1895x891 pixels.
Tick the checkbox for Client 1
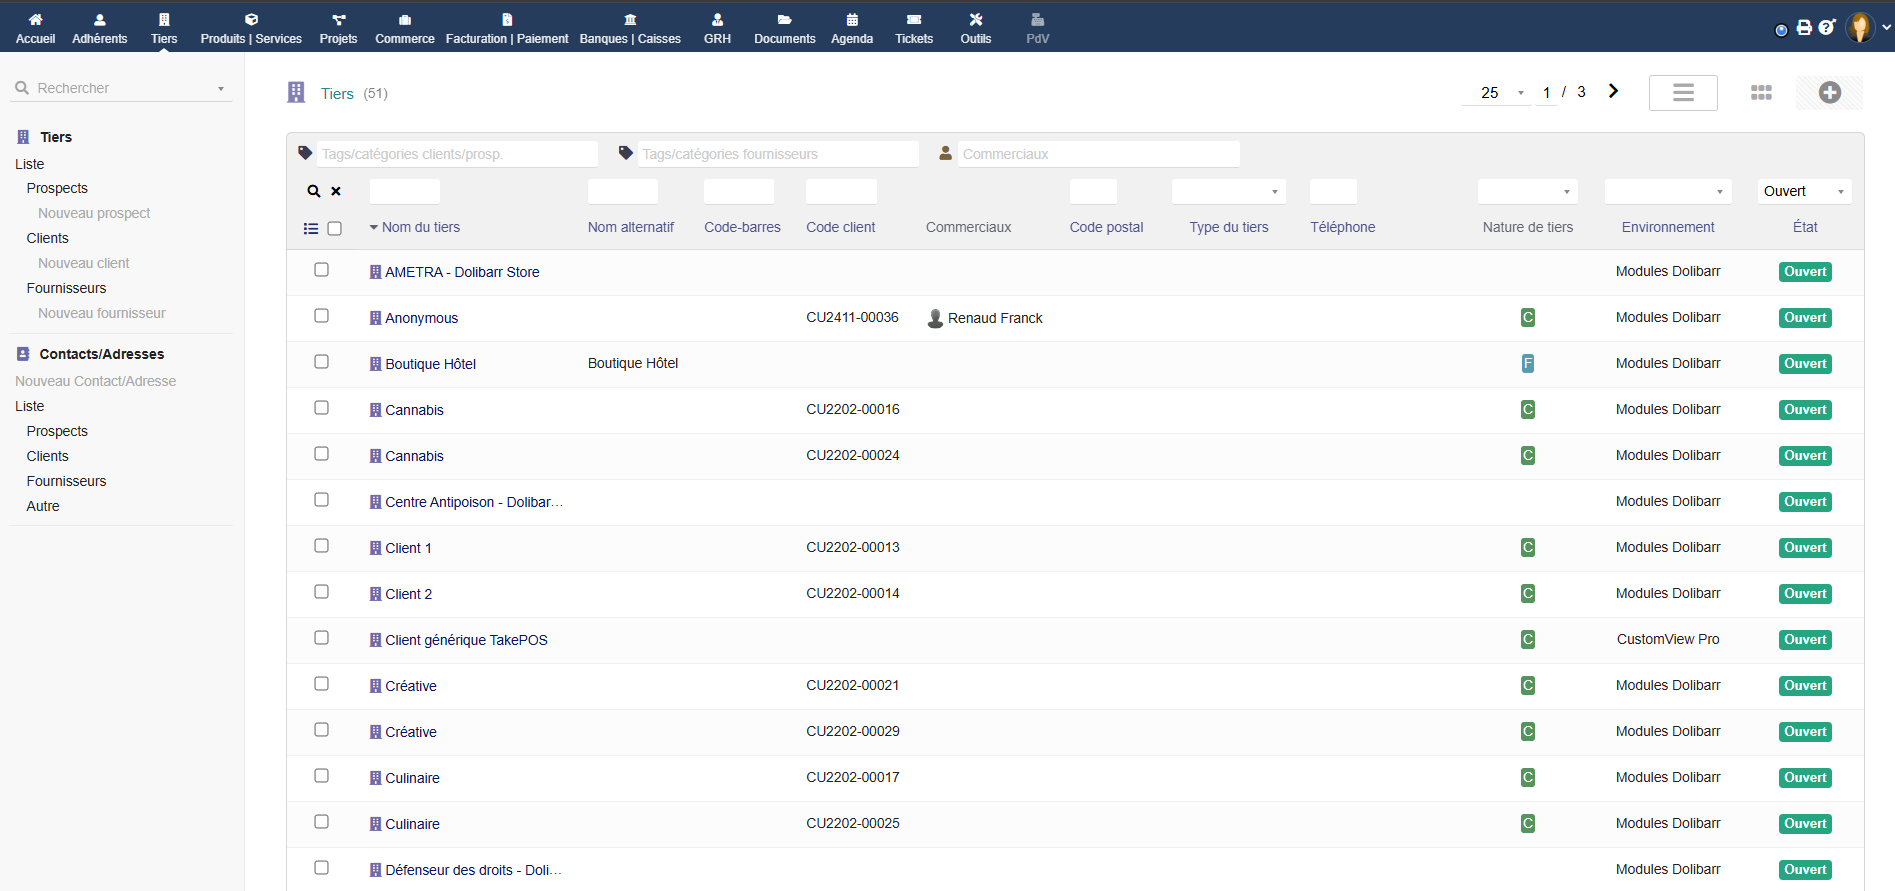[x=321, y=546]
